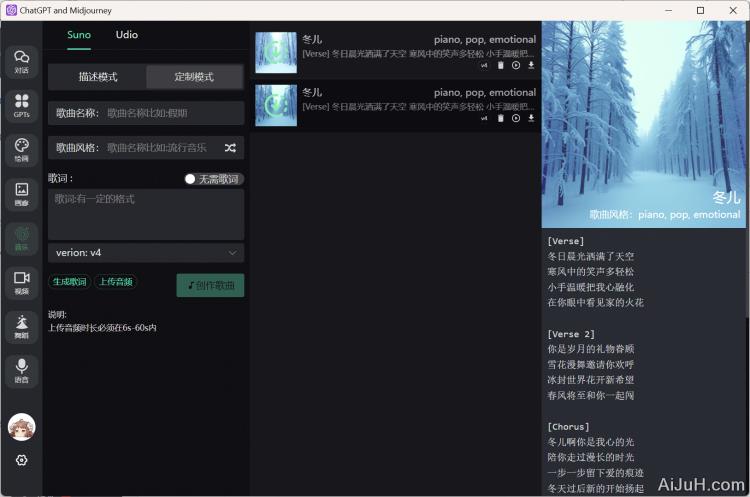Download the second 冬儿 song

coord(531,118)
